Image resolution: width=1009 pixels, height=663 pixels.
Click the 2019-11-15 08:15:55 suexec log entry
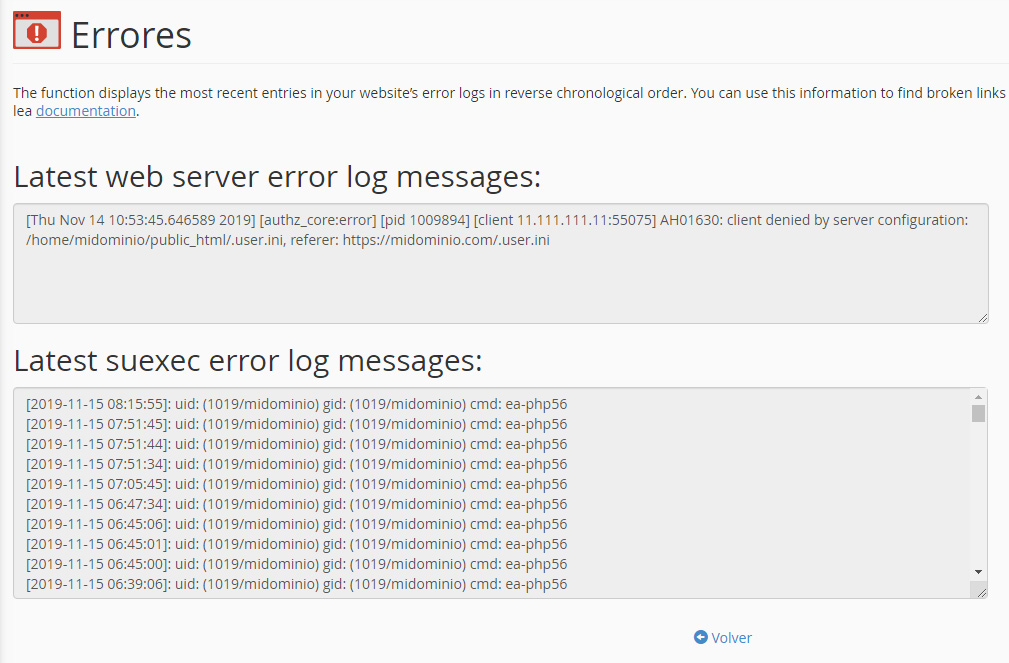coord(296,404)
